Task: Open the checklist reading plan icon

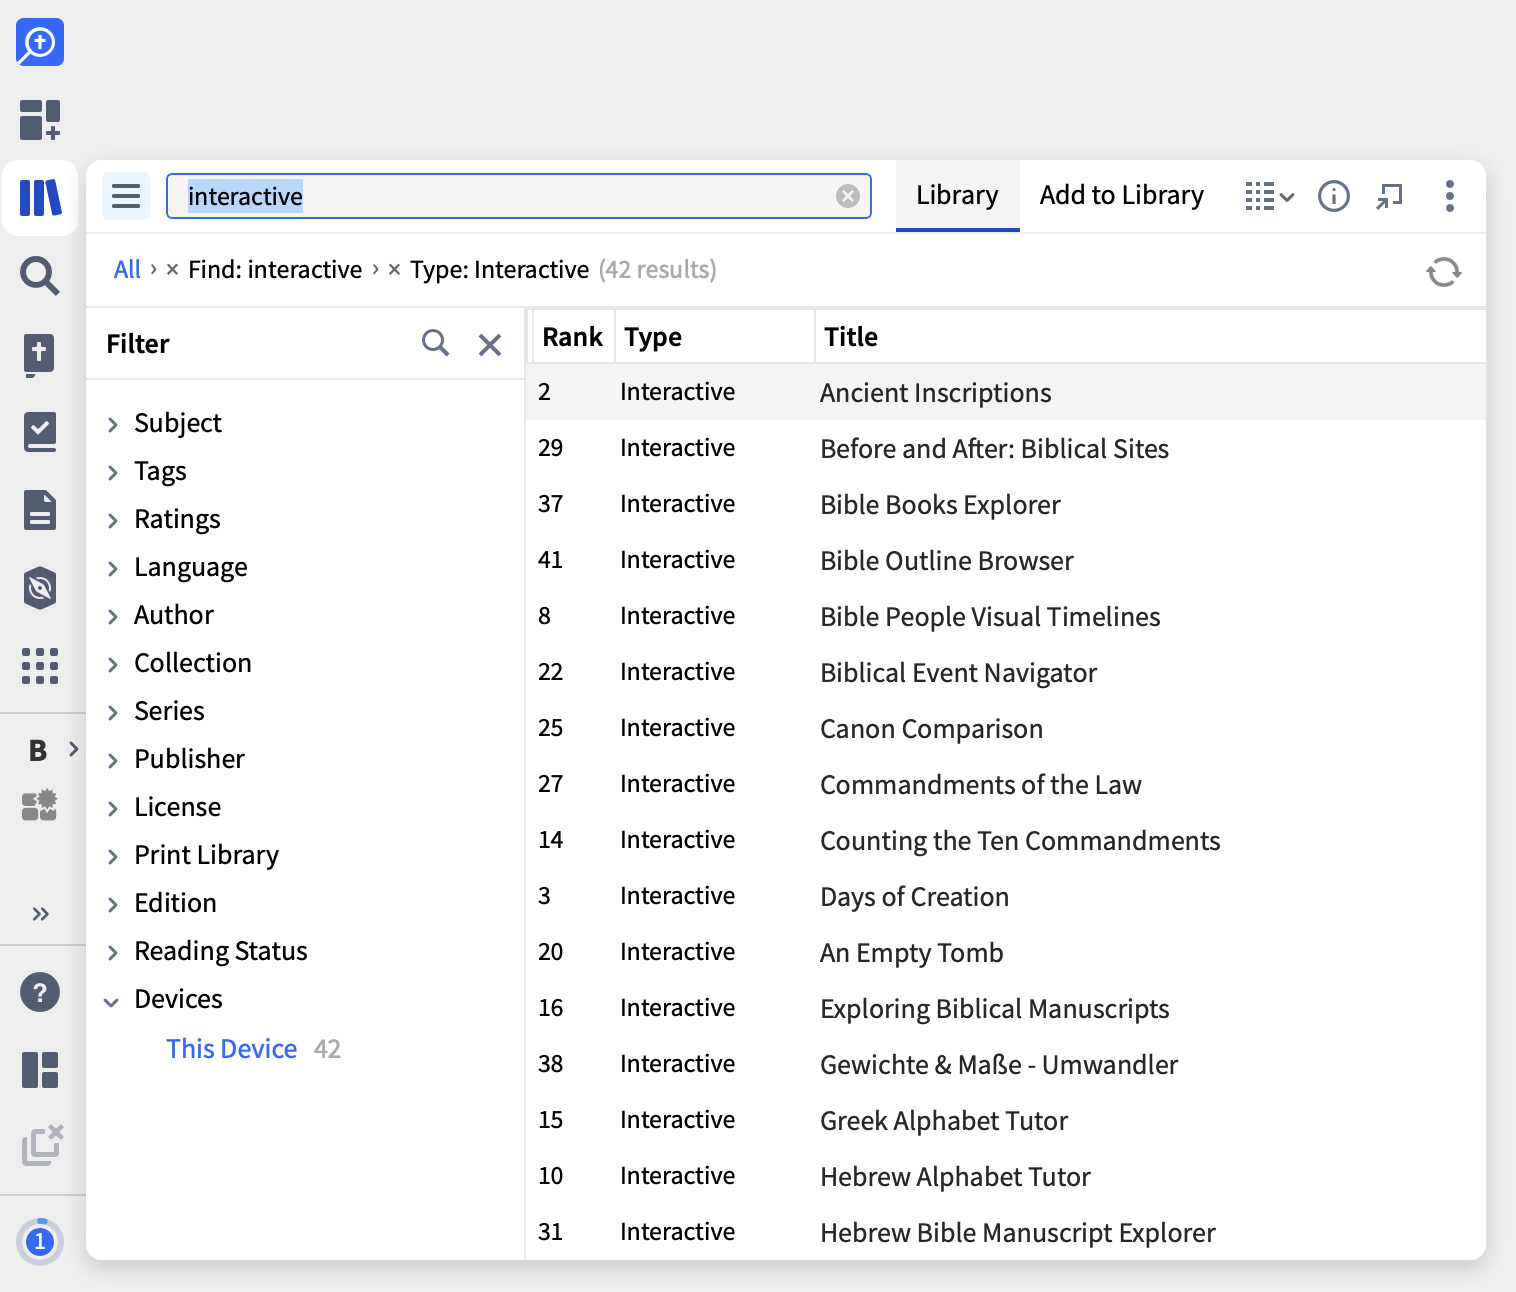Action: click(40, 432)
